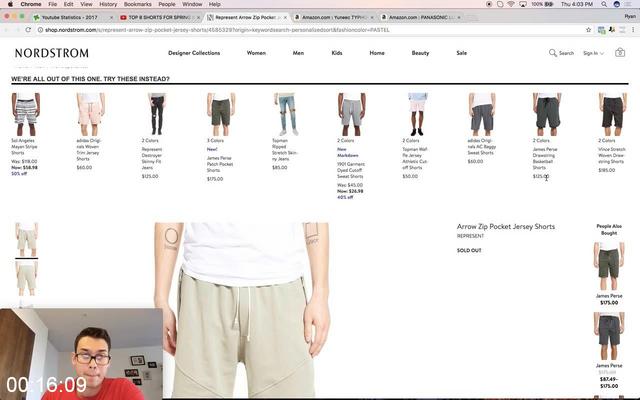Open the Beauty category
The width and height of the screenshot is (640, 400).
pyautogui.click(x=420, y=53)
